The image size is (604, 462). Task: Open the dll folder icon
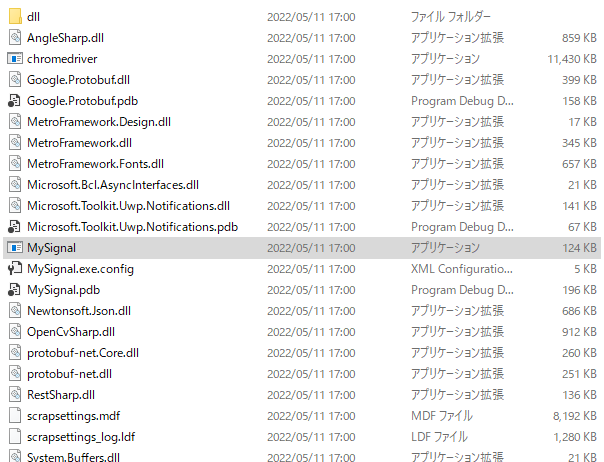(15, 17)
